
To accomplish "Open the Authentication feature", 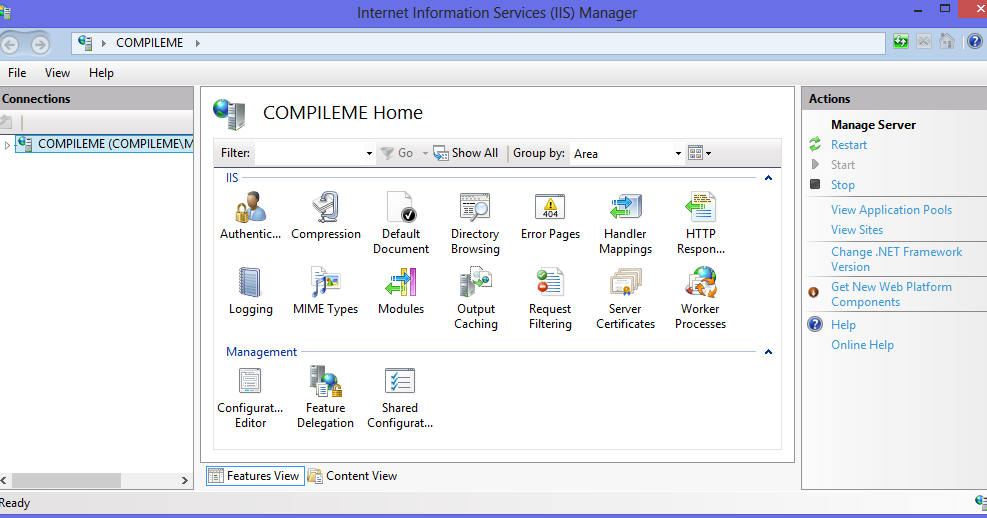I will [x=251, y=217].
